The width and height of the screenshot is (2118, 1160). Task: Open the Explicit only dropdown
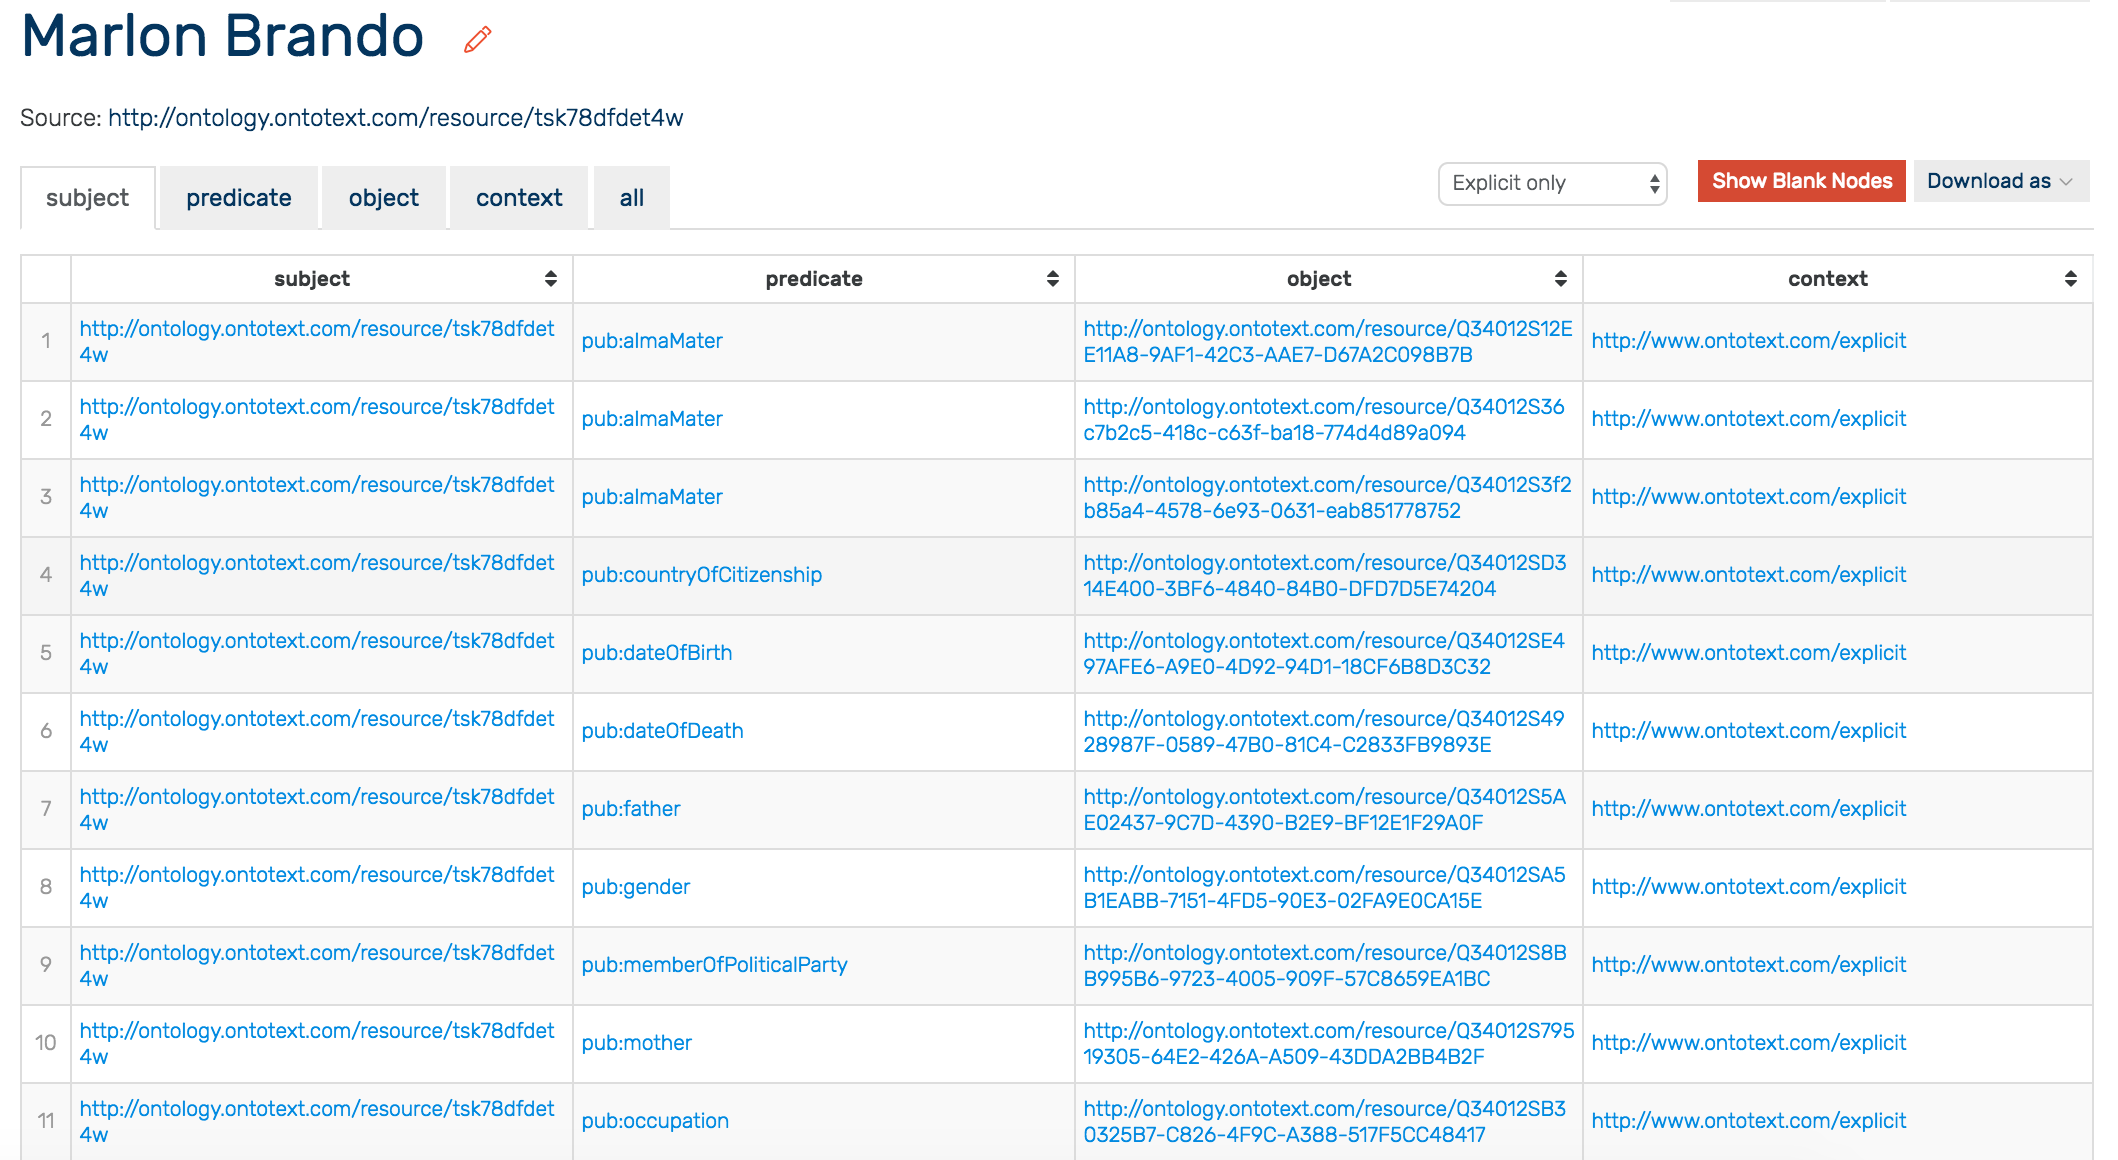click(1552, 184)
